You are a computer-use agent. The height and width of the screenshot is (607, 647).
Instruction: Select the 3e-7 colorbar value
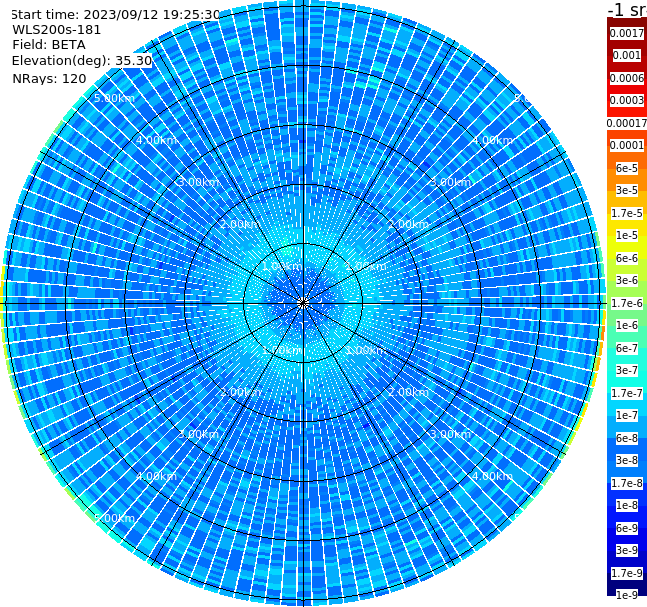(627, 370)
